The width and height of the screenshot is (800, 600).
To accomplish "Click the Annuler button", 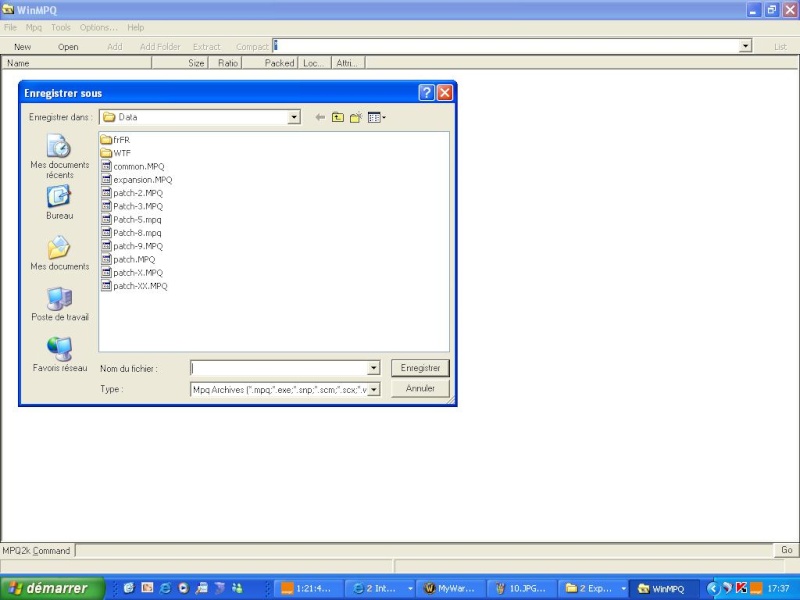I will click(420, 389).
